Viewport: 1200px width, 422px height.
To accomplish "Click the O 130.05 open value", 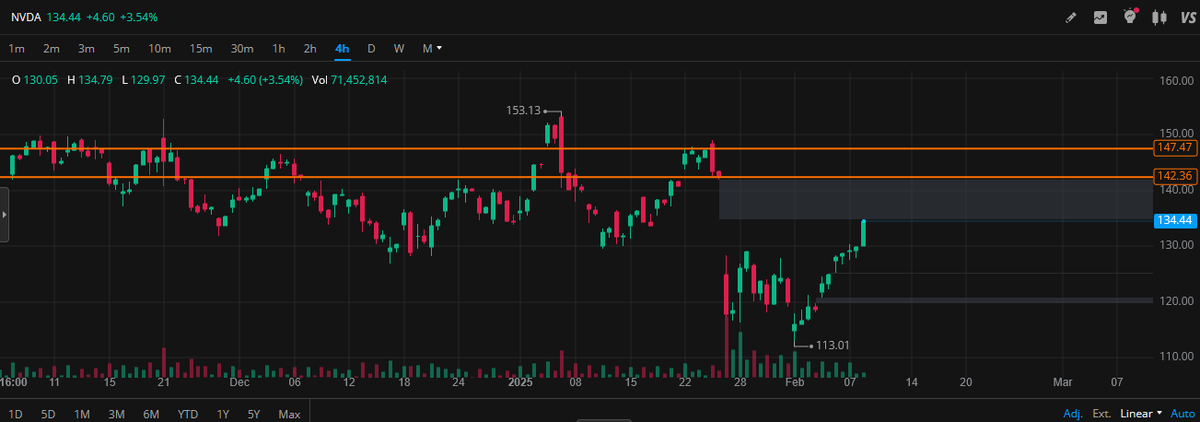I will tap(33, 79).
